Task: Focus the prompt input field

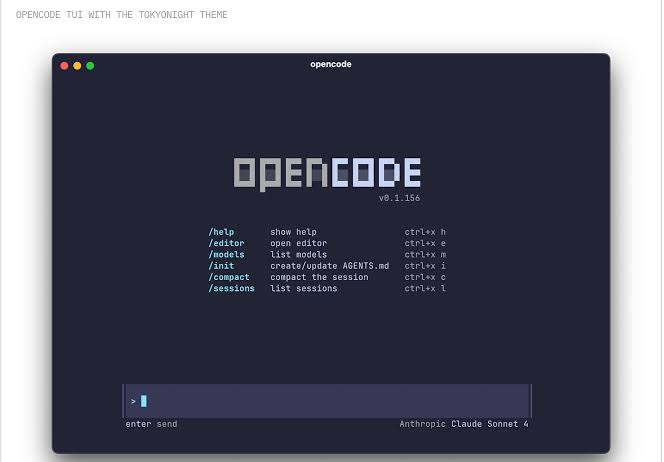Action: (327, 401)
